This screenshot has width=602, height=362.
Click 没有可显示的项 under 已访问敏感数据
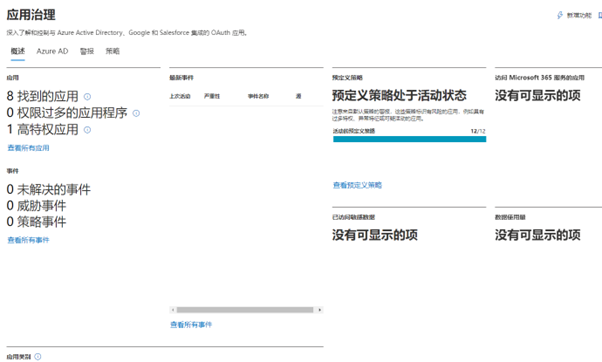[x=375, y=235]
